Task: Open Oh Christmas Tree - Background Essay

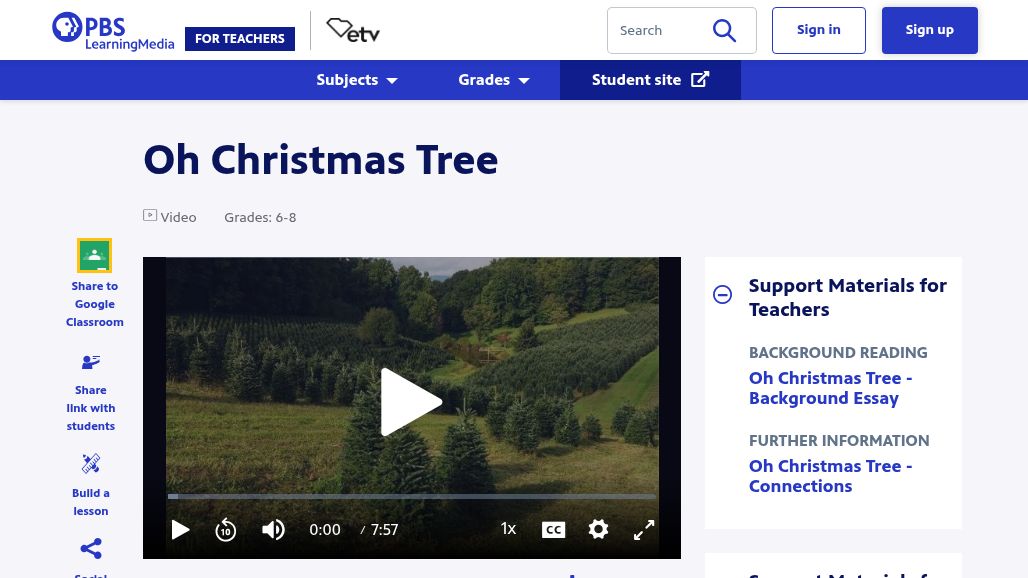Action: click(x=831, y=388)
